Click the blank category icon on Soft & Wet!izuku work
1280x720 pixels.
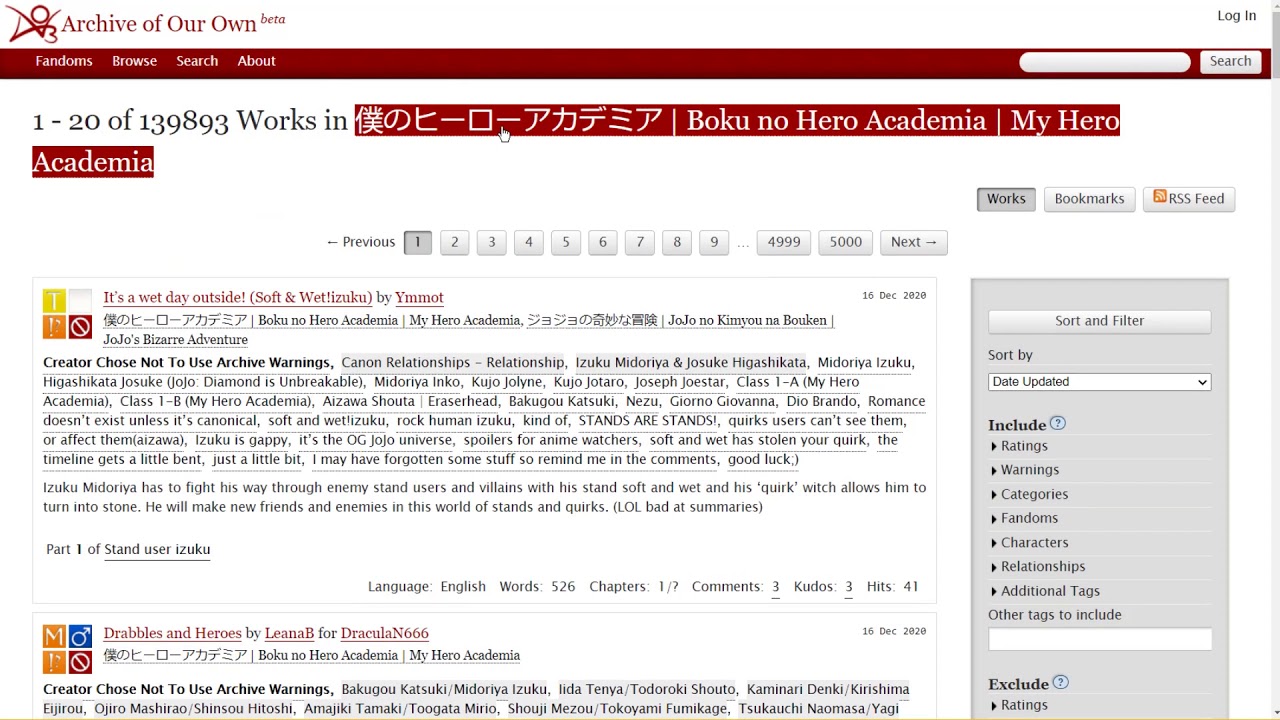click(x=80, y=301)
